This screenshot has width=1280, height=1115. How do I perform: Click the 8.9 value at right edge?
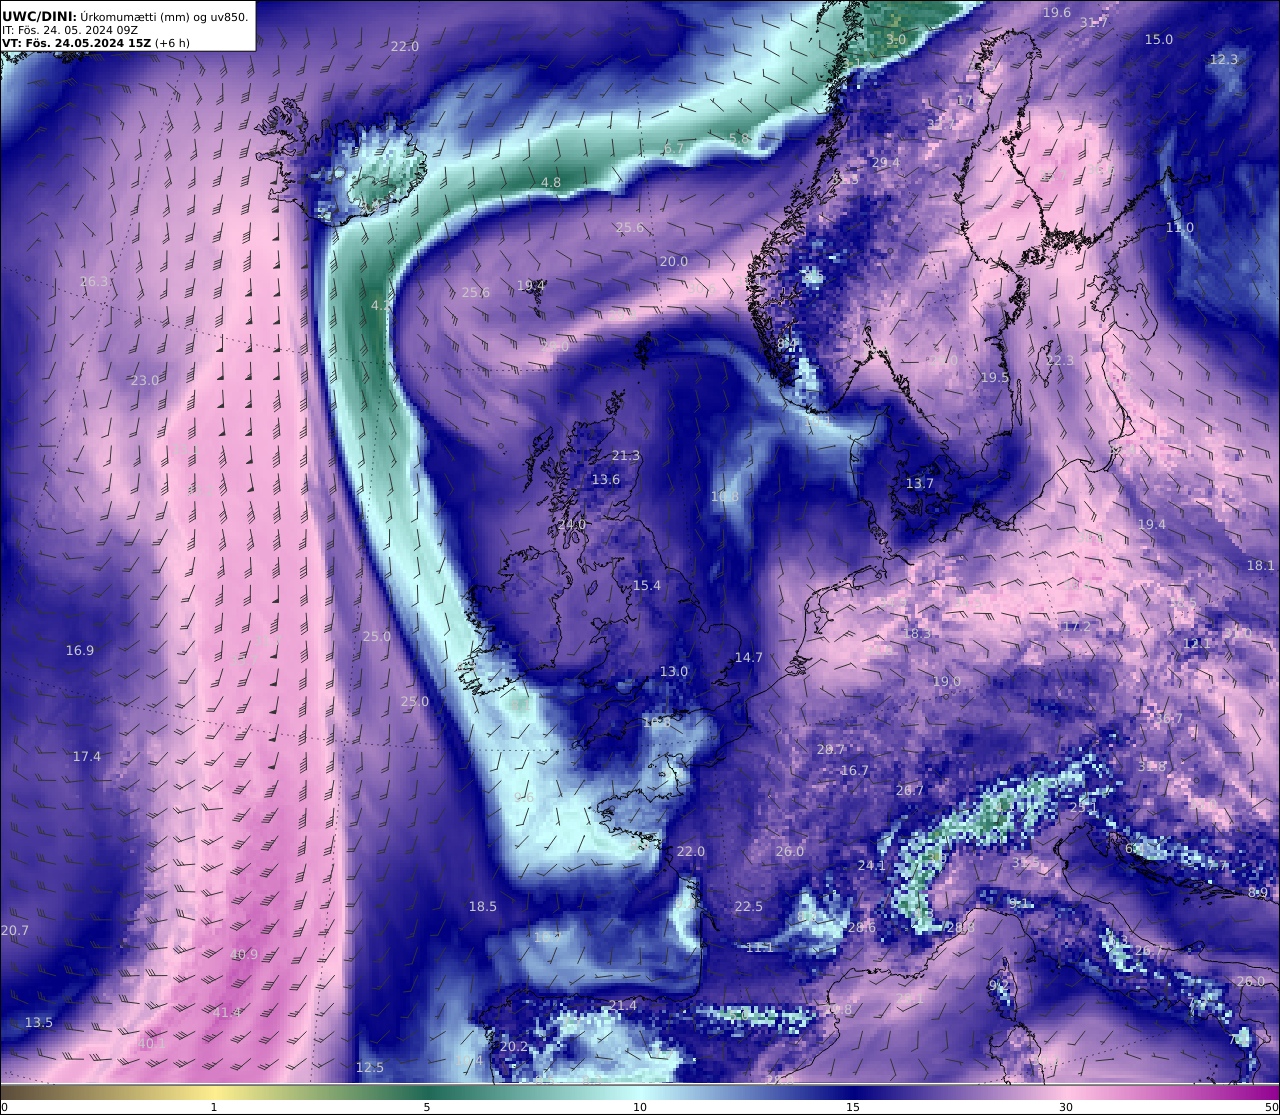[1258, 892]
